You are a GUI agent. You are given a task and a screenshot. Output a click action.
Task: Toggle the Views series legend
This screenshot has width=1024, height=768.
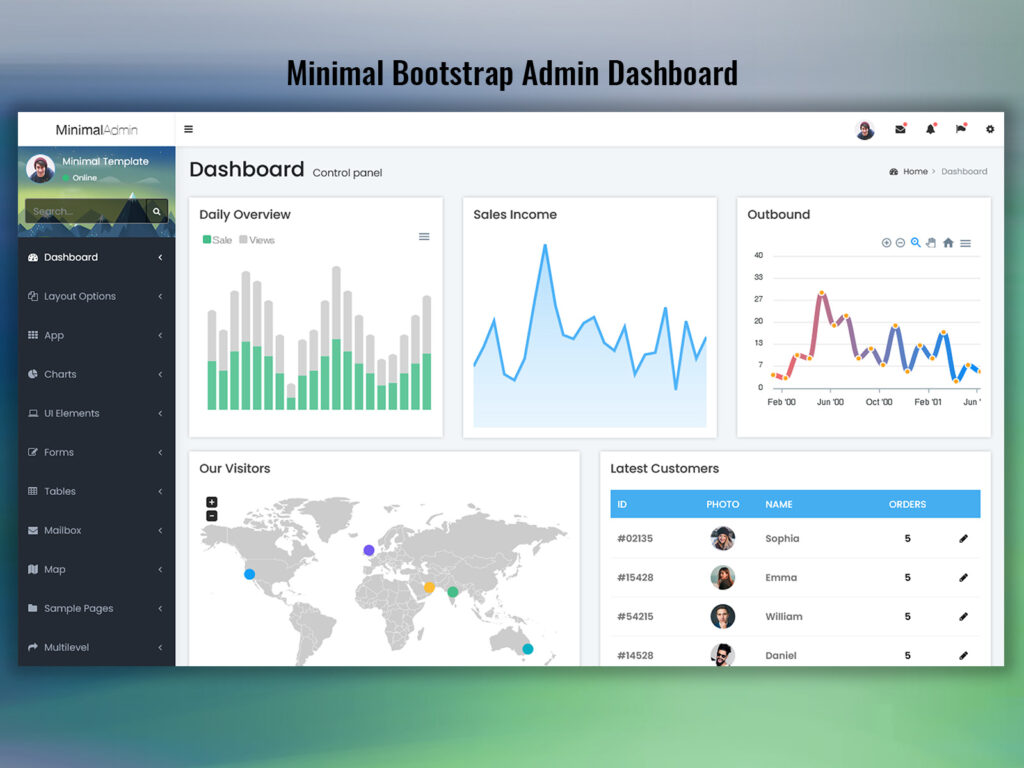click(x=257, y=240)
